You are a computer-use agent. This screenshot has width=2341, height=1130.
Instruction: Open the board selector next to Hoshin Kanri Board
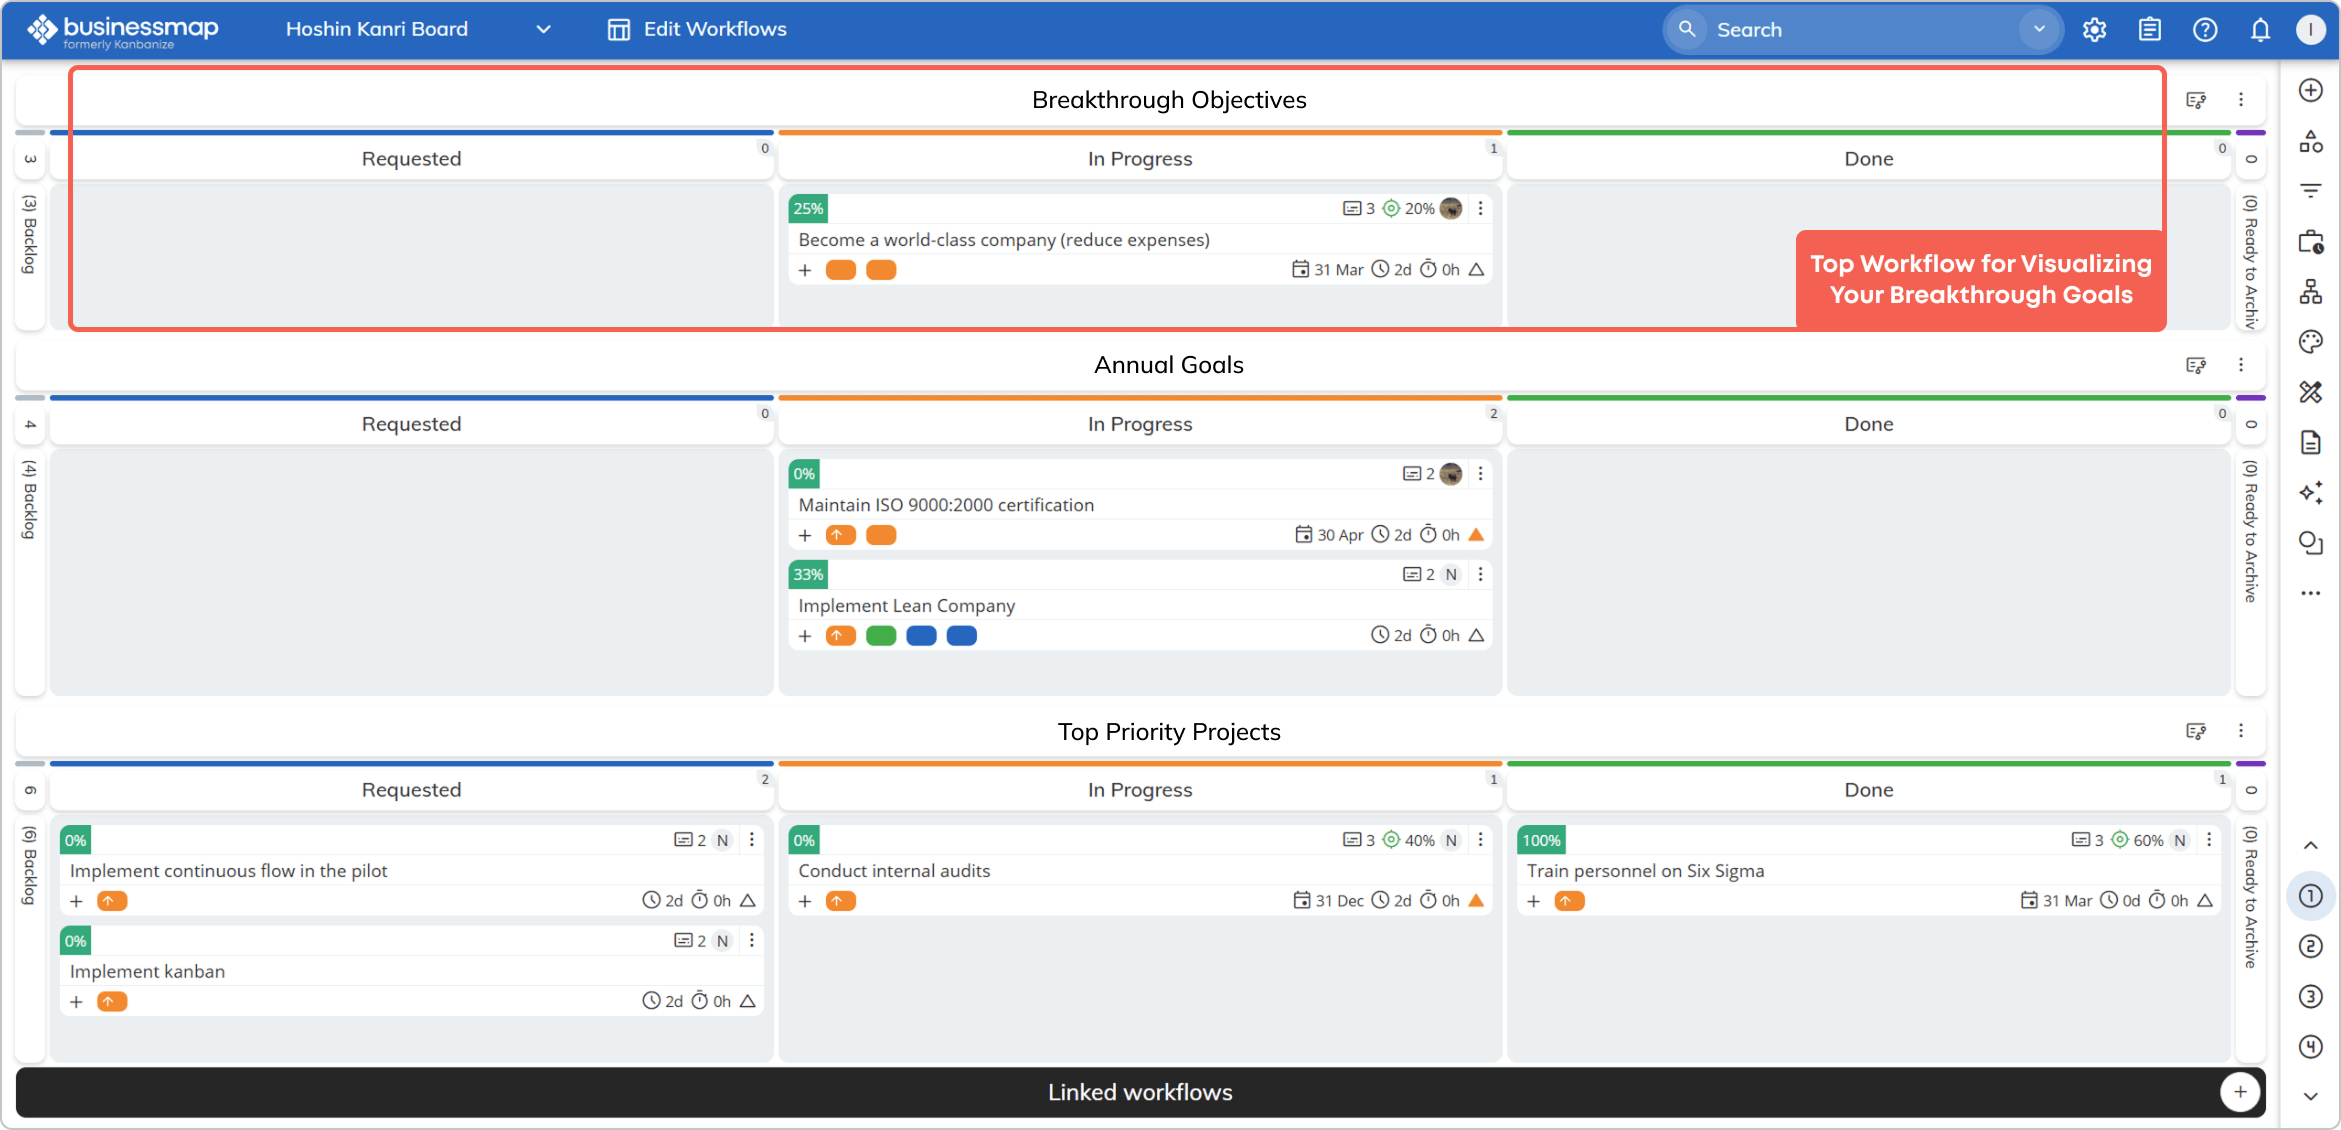coord(543,29)
